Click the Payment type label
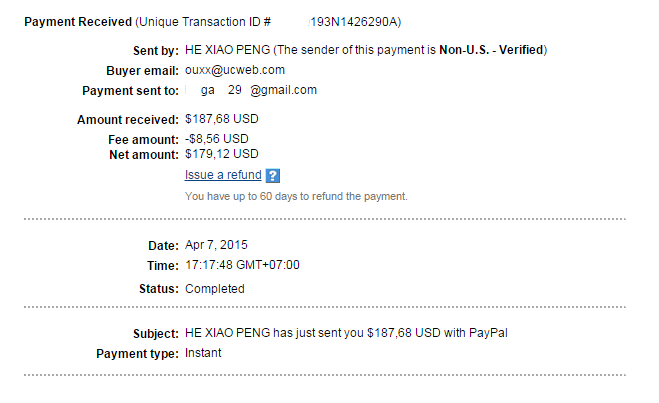 coord(137,354)
